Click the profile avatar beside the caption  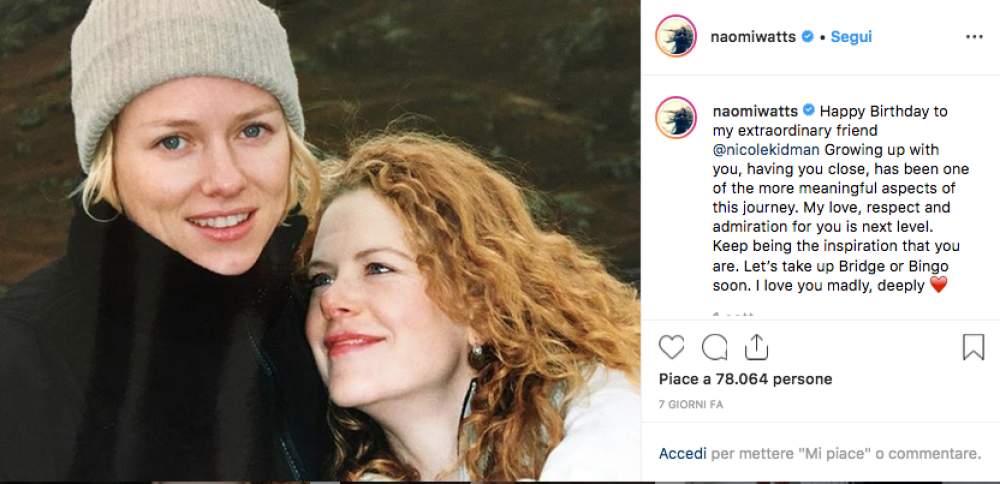point(676,118)
